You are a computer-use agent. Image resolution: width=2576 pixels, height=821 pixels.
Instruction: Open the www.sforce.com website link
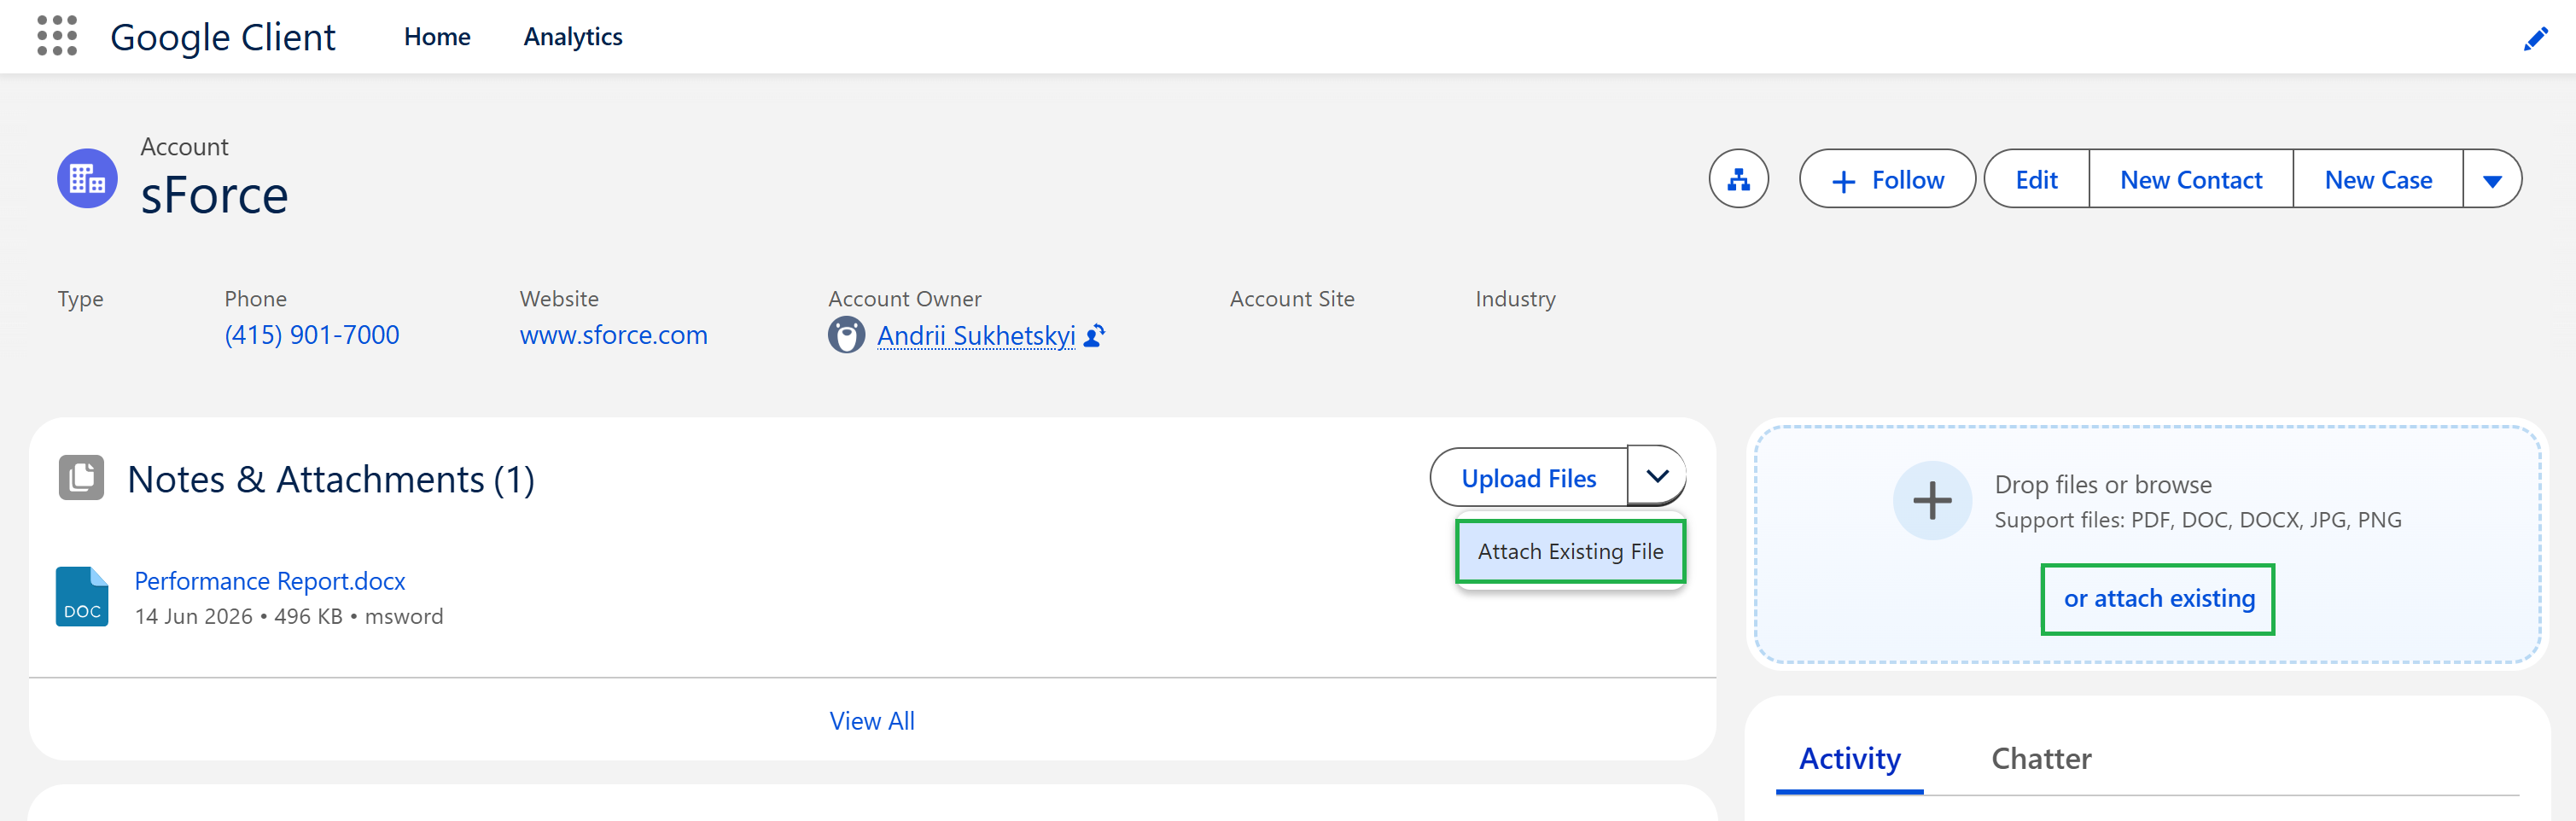point(613,335)
